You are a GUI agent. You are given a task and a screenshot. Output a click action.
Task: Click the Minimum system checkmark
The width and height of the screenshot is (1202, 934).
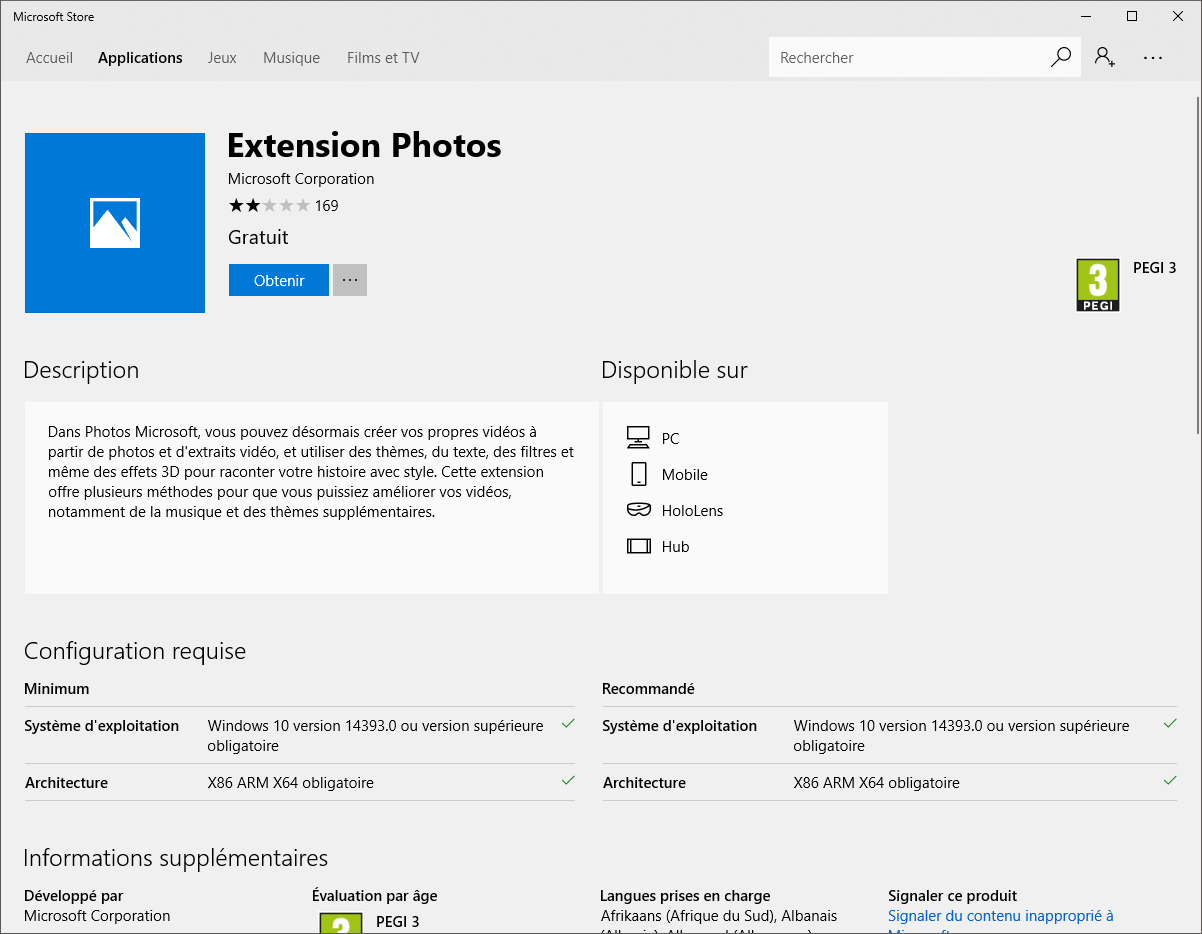tap(568, 723)
